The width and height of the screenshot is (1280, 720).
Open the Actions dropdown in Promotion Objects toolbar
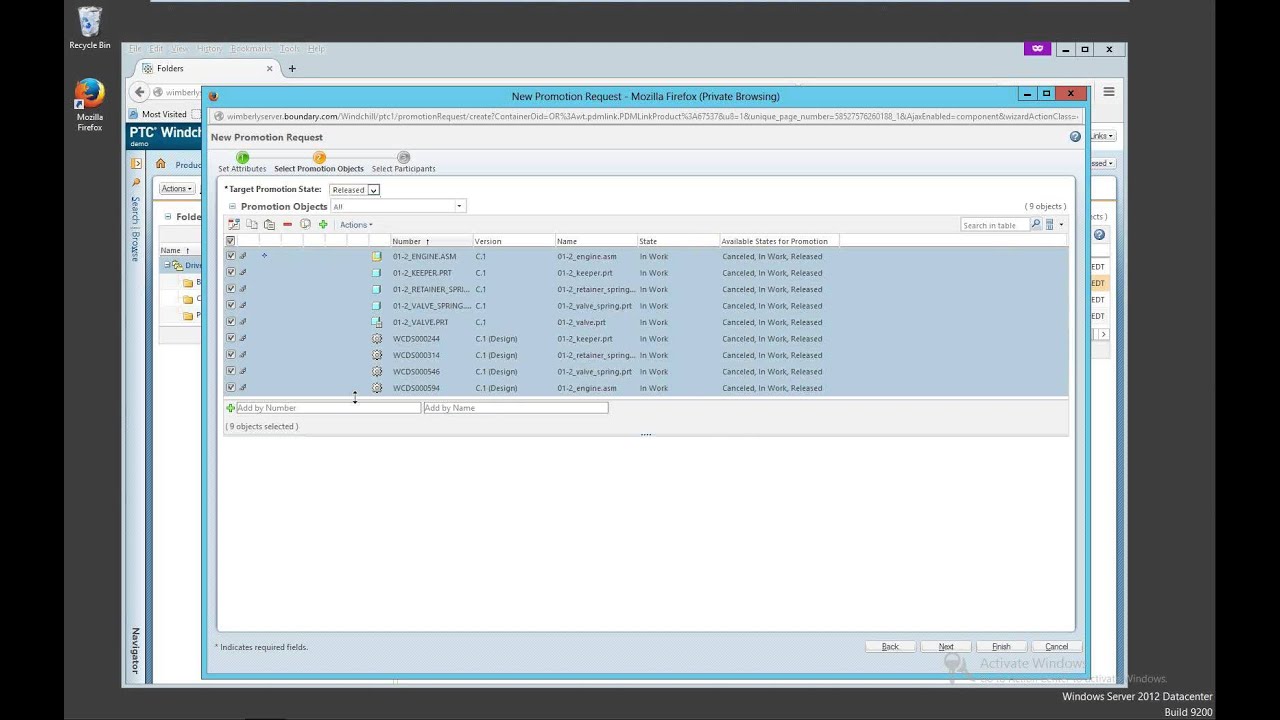(356, 225)
